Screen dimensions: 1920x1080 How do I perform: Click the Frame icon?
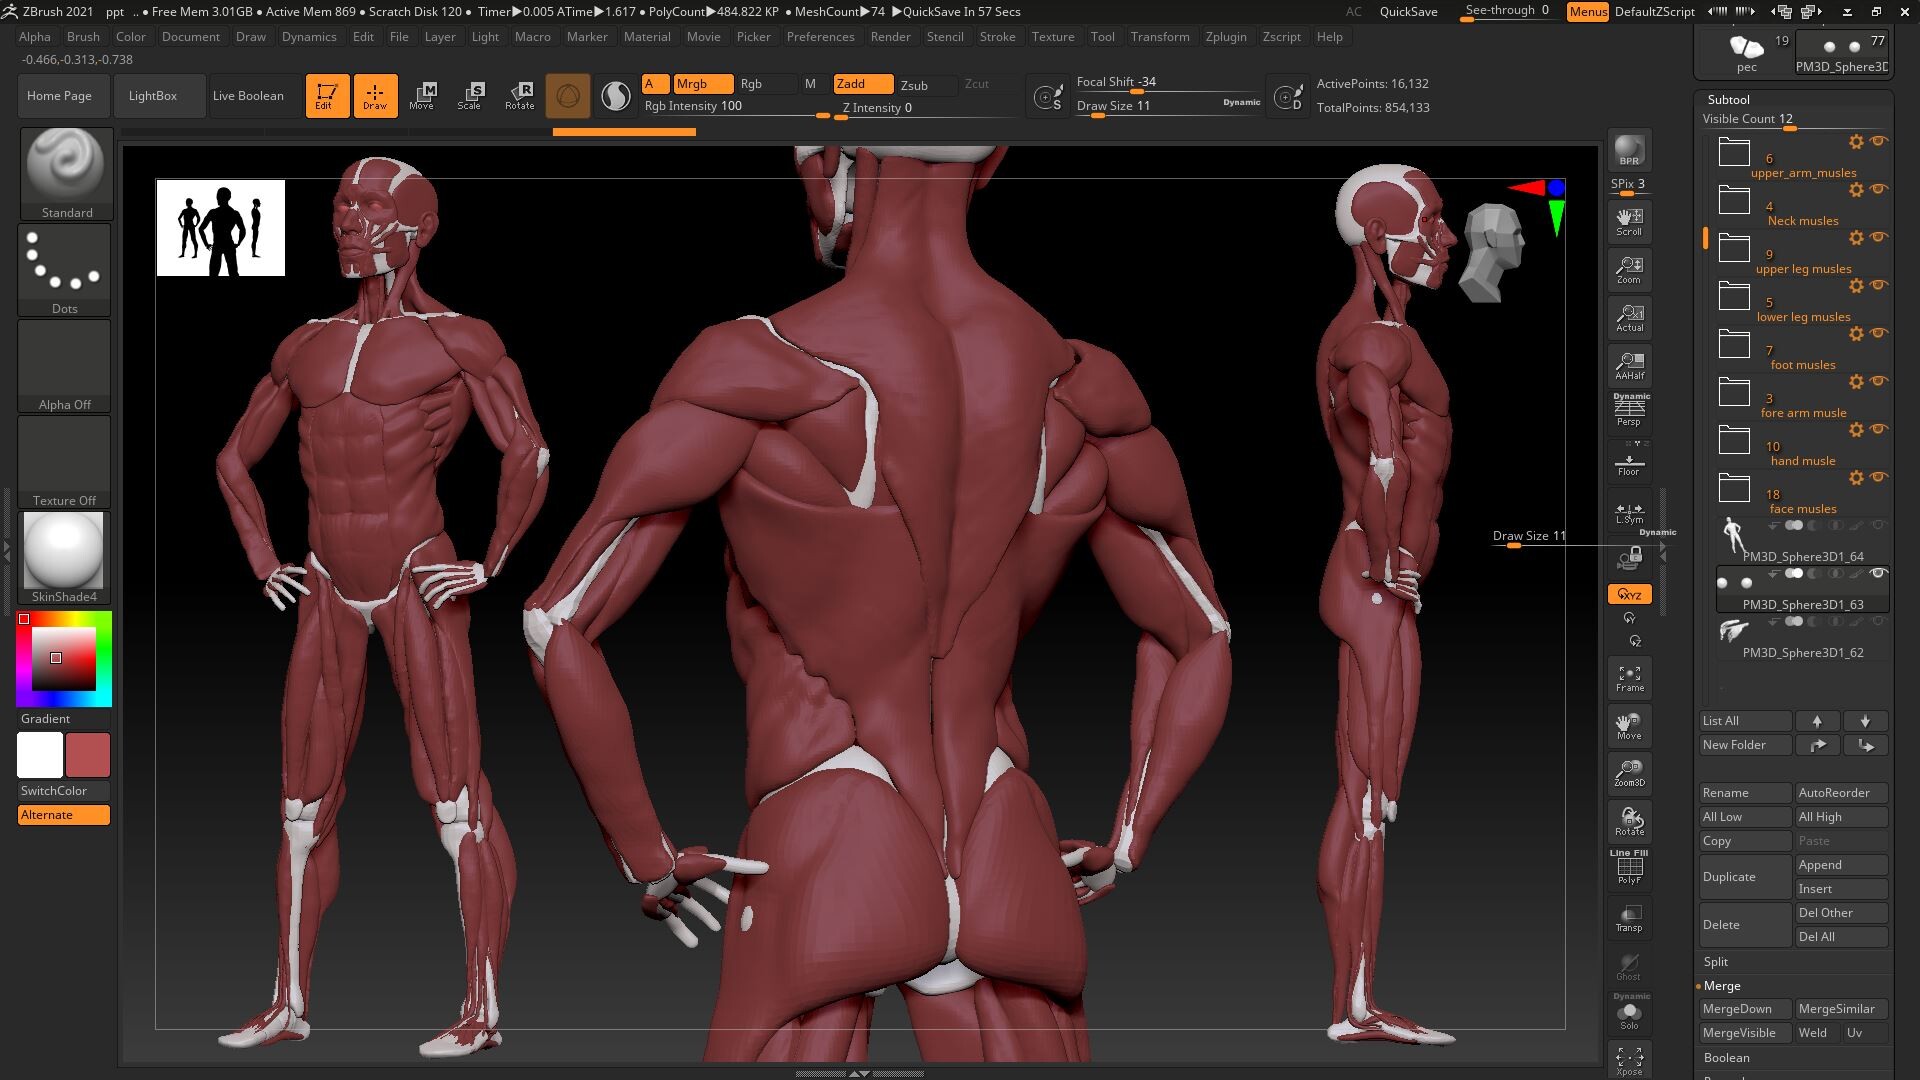click(x=1629, y=678)
